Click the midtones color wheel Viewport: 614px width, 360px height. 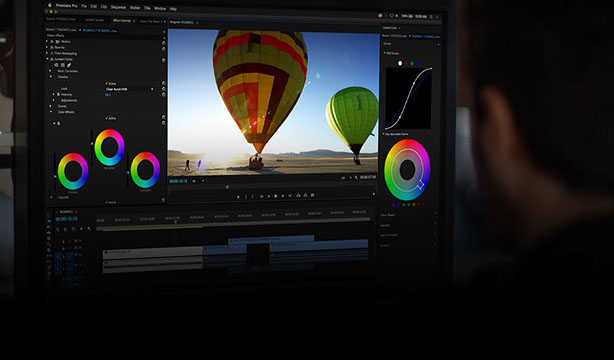(110, 147)
